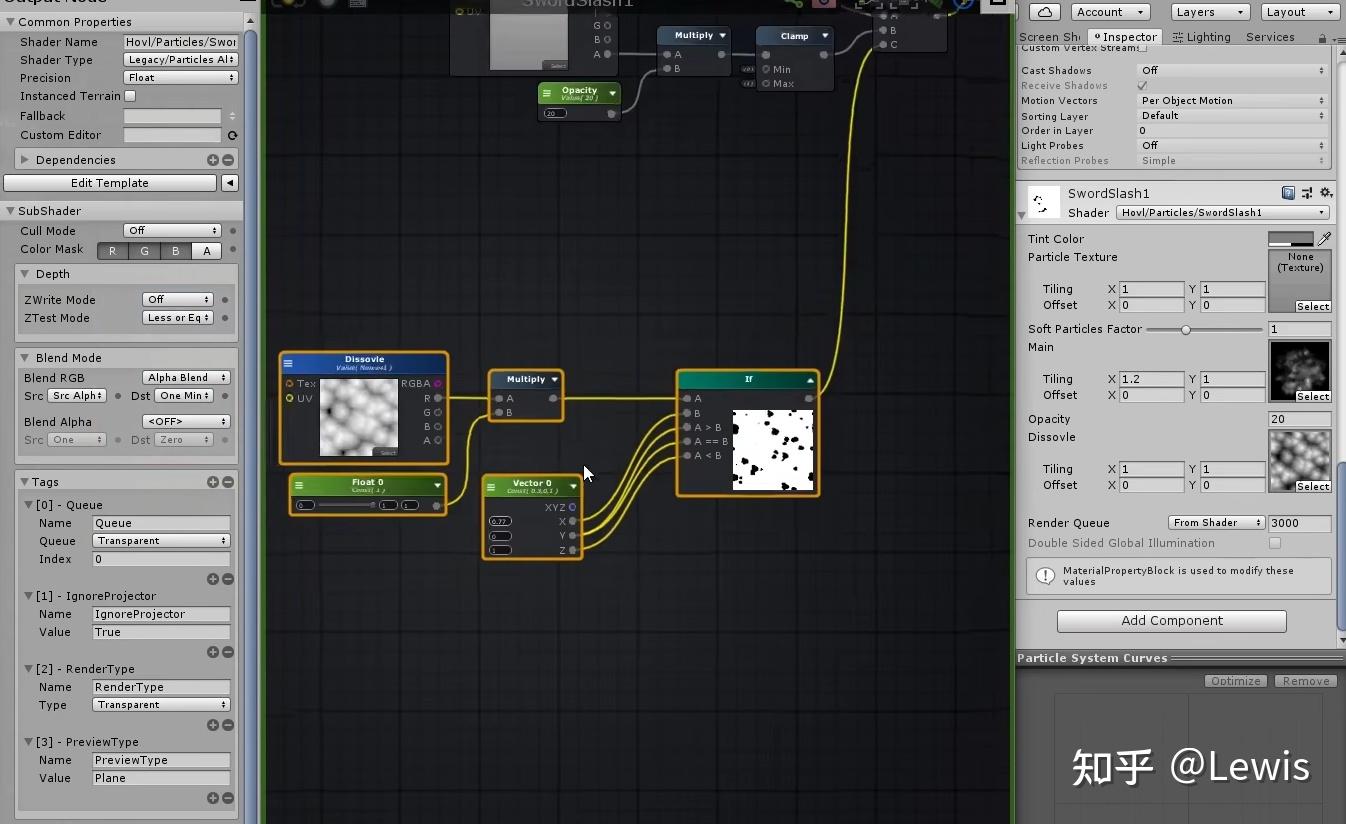This screenshot has width=1346, height=824.
Task: Click the Dissolve node's RGBA output port
Action: coord(438,384)
